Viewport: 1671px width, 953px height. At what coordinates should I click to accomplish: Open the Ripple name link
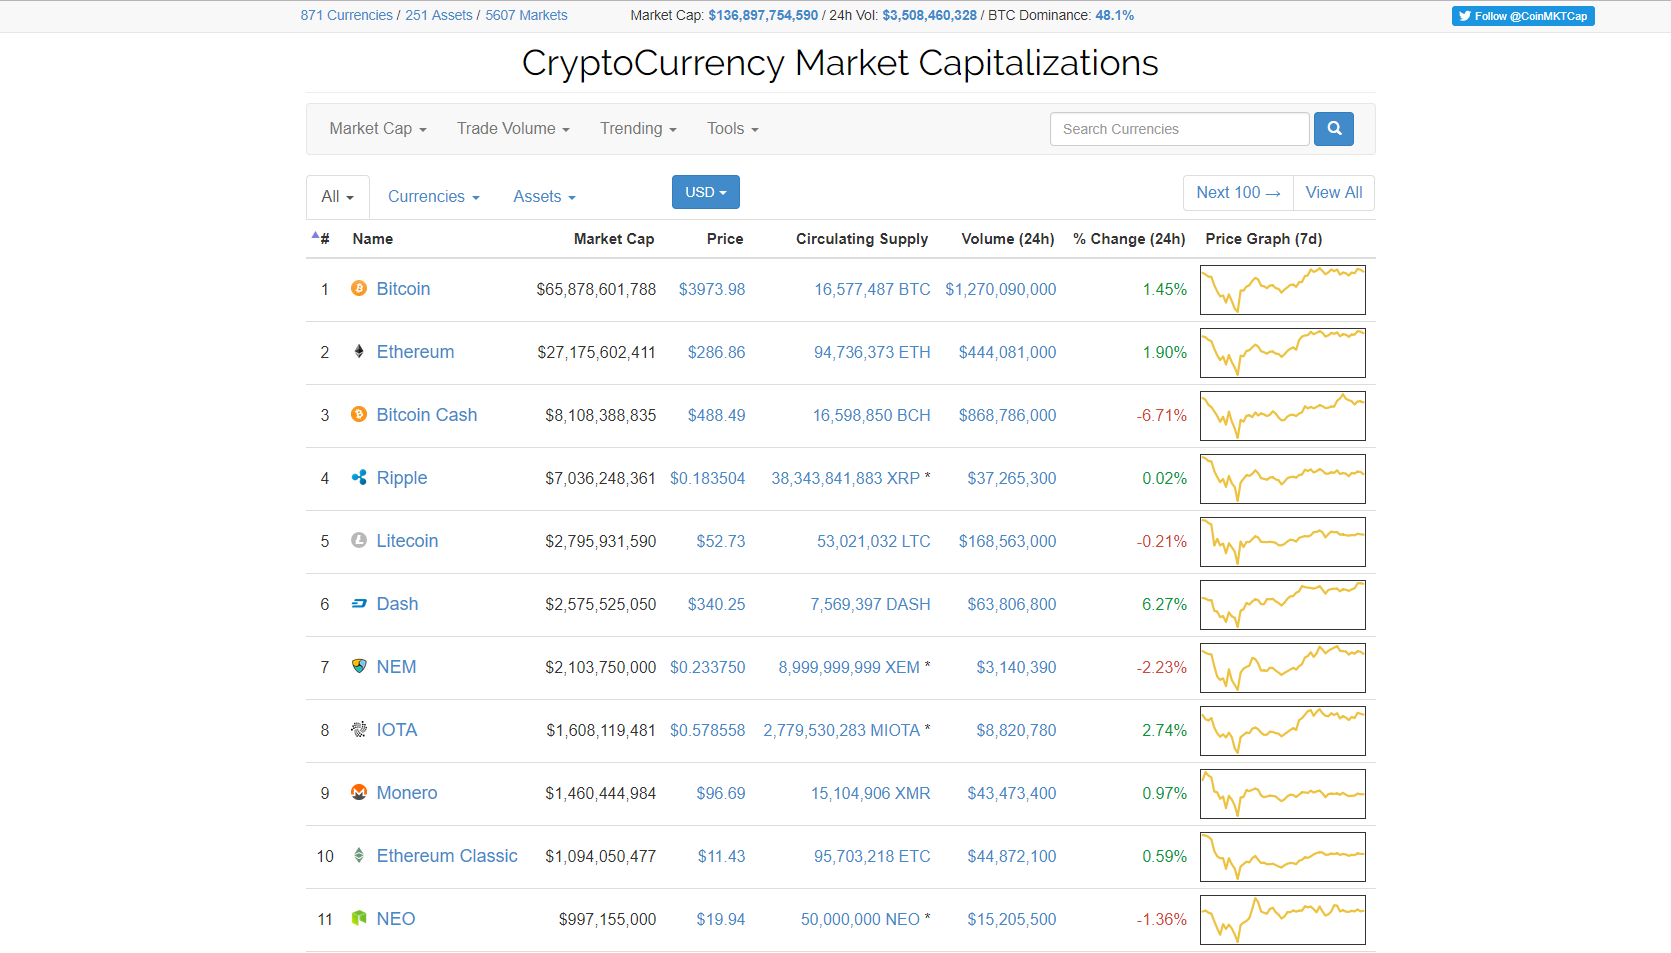click(402, 478)
